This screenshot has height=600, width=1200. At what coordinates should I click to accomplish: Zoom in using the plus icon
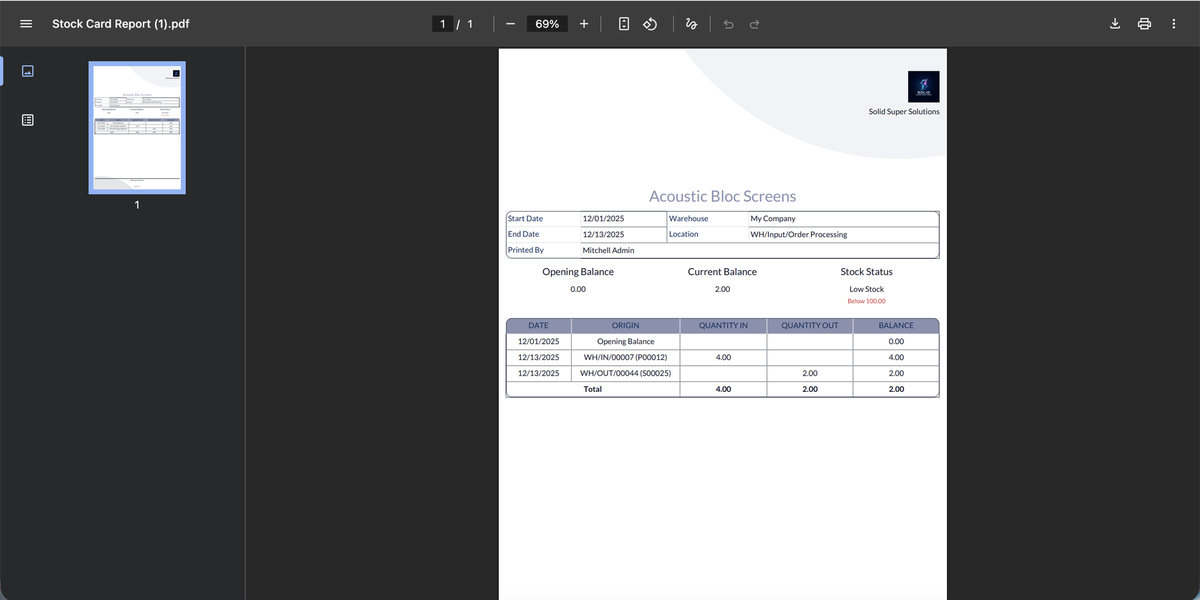point(583,23)
